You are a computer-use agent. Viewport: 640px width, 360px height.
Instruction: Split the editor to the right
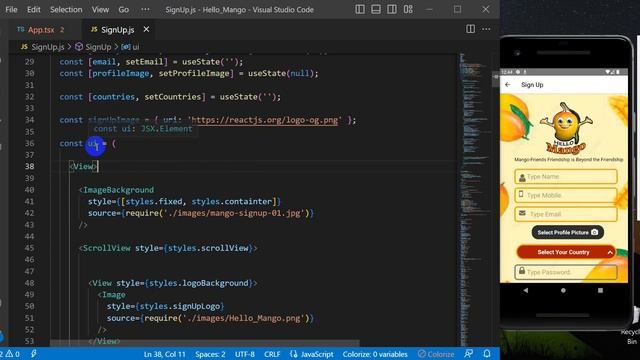tap(470, 29)
